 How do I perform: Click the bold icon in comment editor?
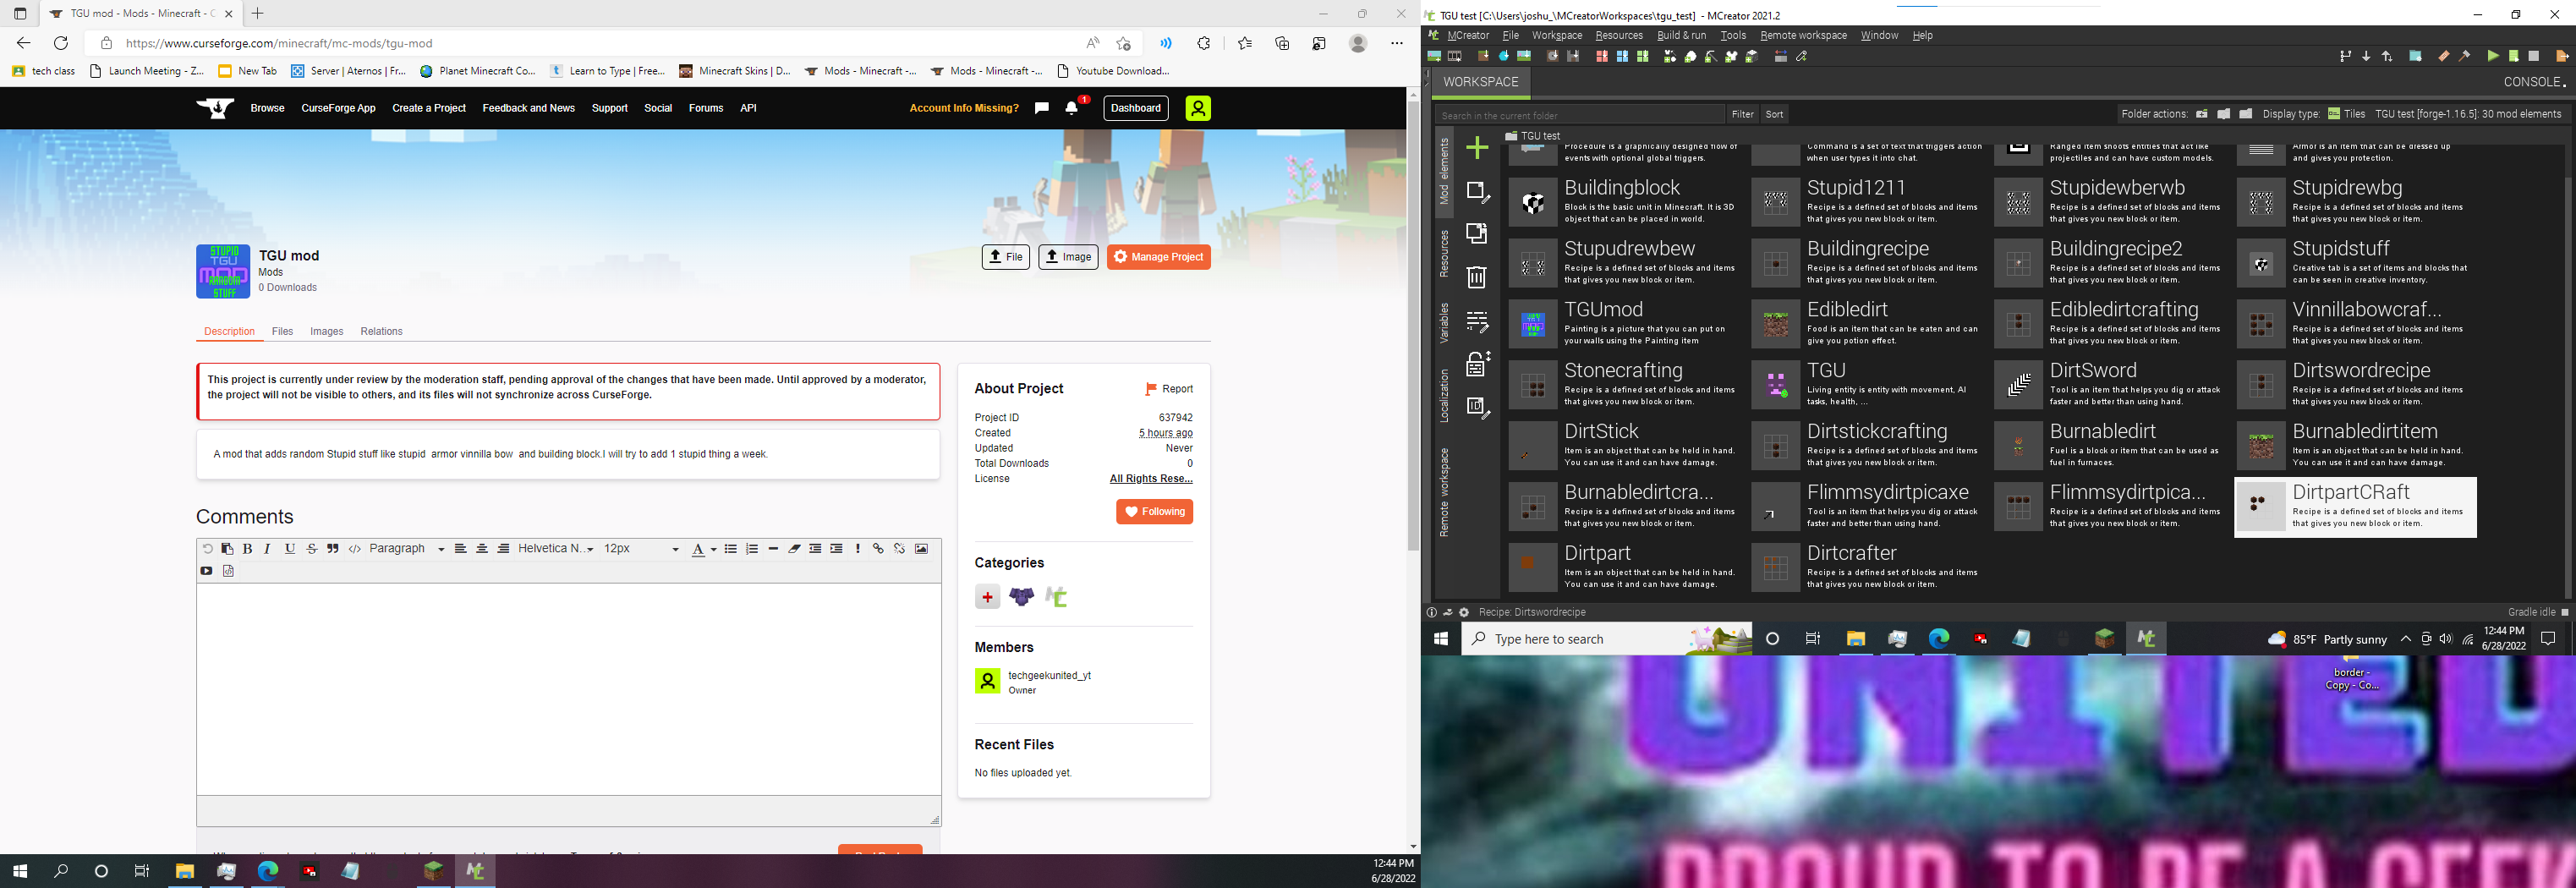click(x=247, y=549)
